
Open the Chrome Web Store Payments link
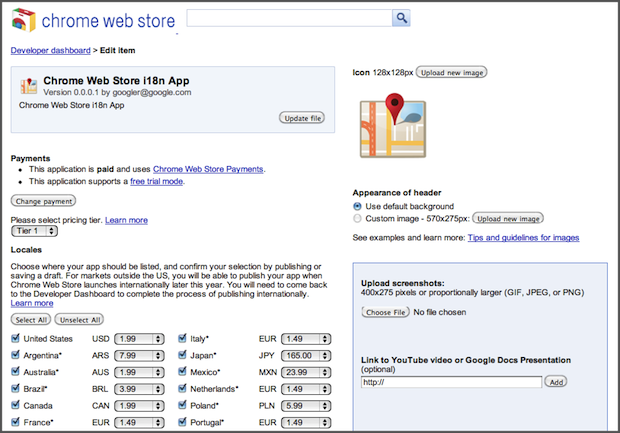click(x=208, y=169)
